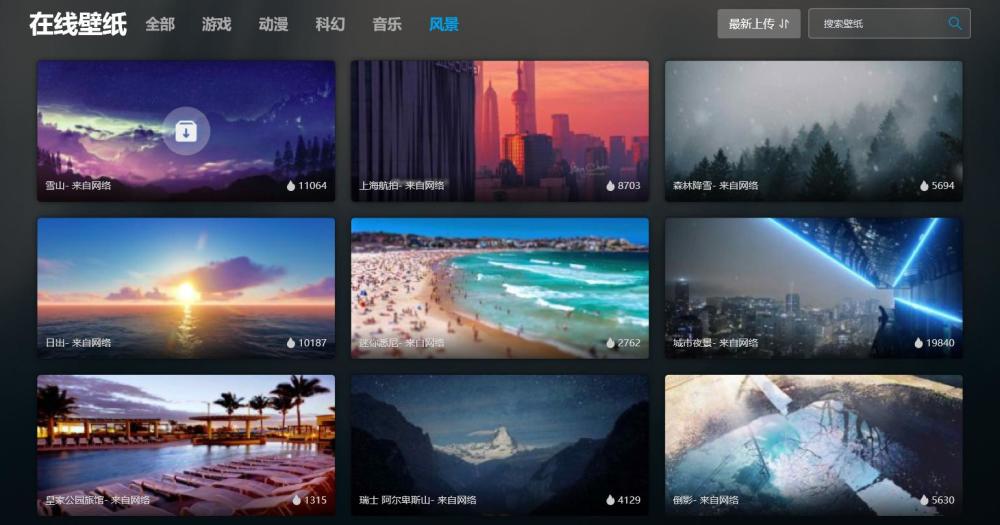Click the caption 城市夜景- 来自网络
The height and width of the screenshot is (525, 1000).
click(x=715, y=343)
